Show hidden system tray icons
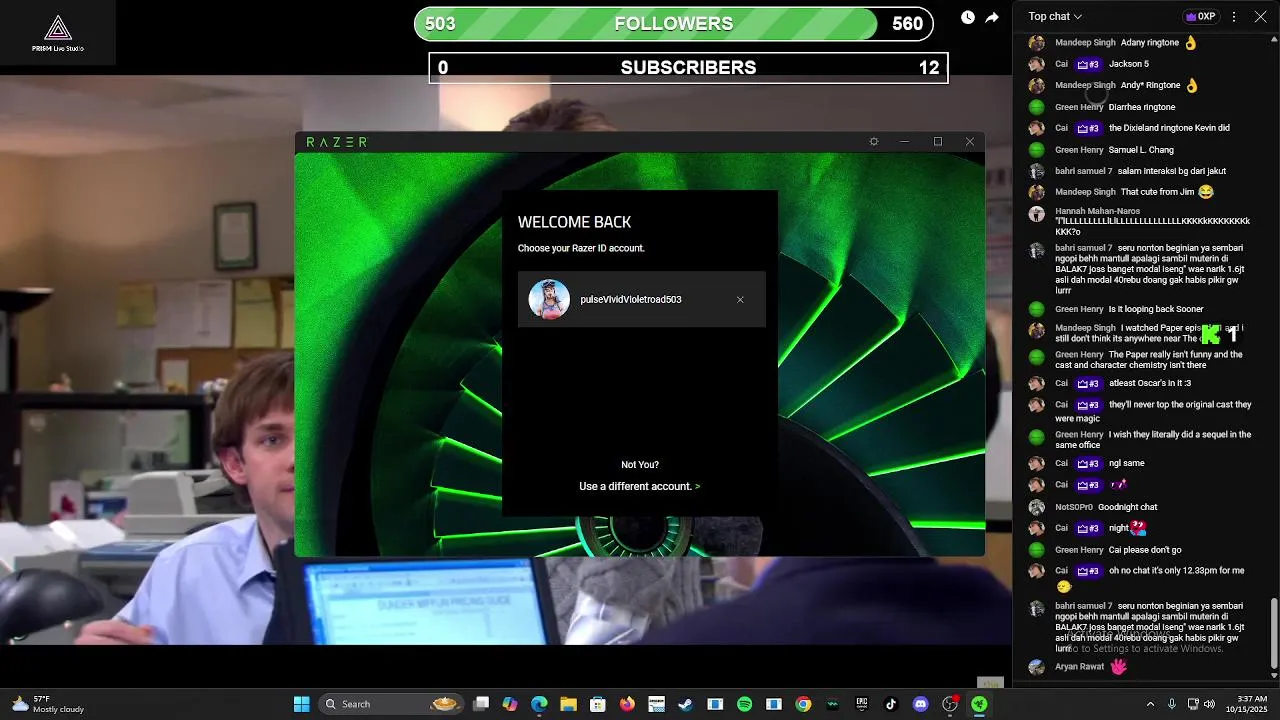This screenshot has width=1280, height=720. click(x=1150, y=704)
